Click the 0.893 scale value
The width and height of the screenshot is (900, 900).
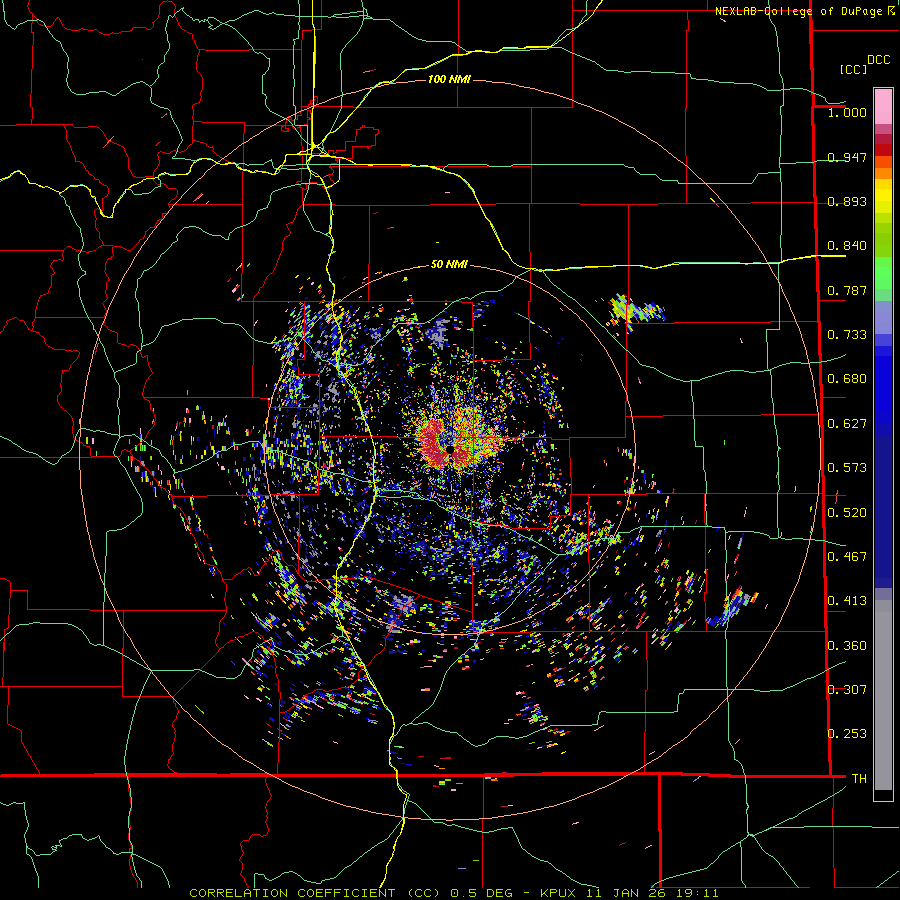click(x=847, y=201)
